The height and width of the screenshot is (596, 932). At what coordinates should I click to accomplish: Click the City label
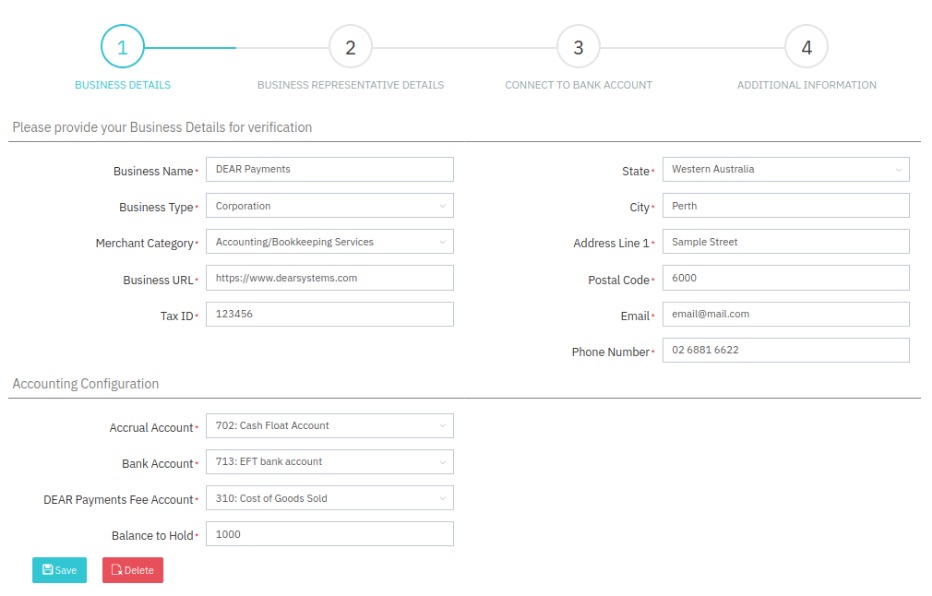click(x=640, y=207)
